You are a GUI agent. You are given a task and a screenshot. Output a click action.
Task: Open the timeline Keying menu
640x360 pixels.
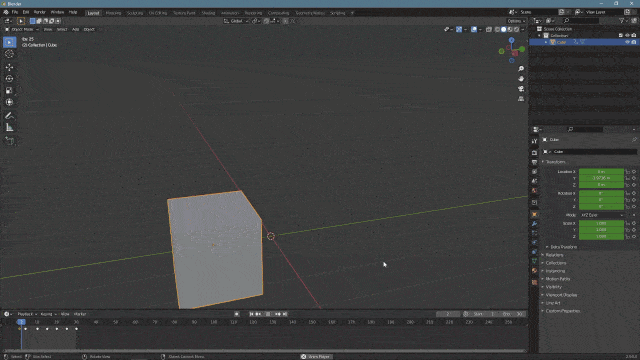(x=48, y=314)
